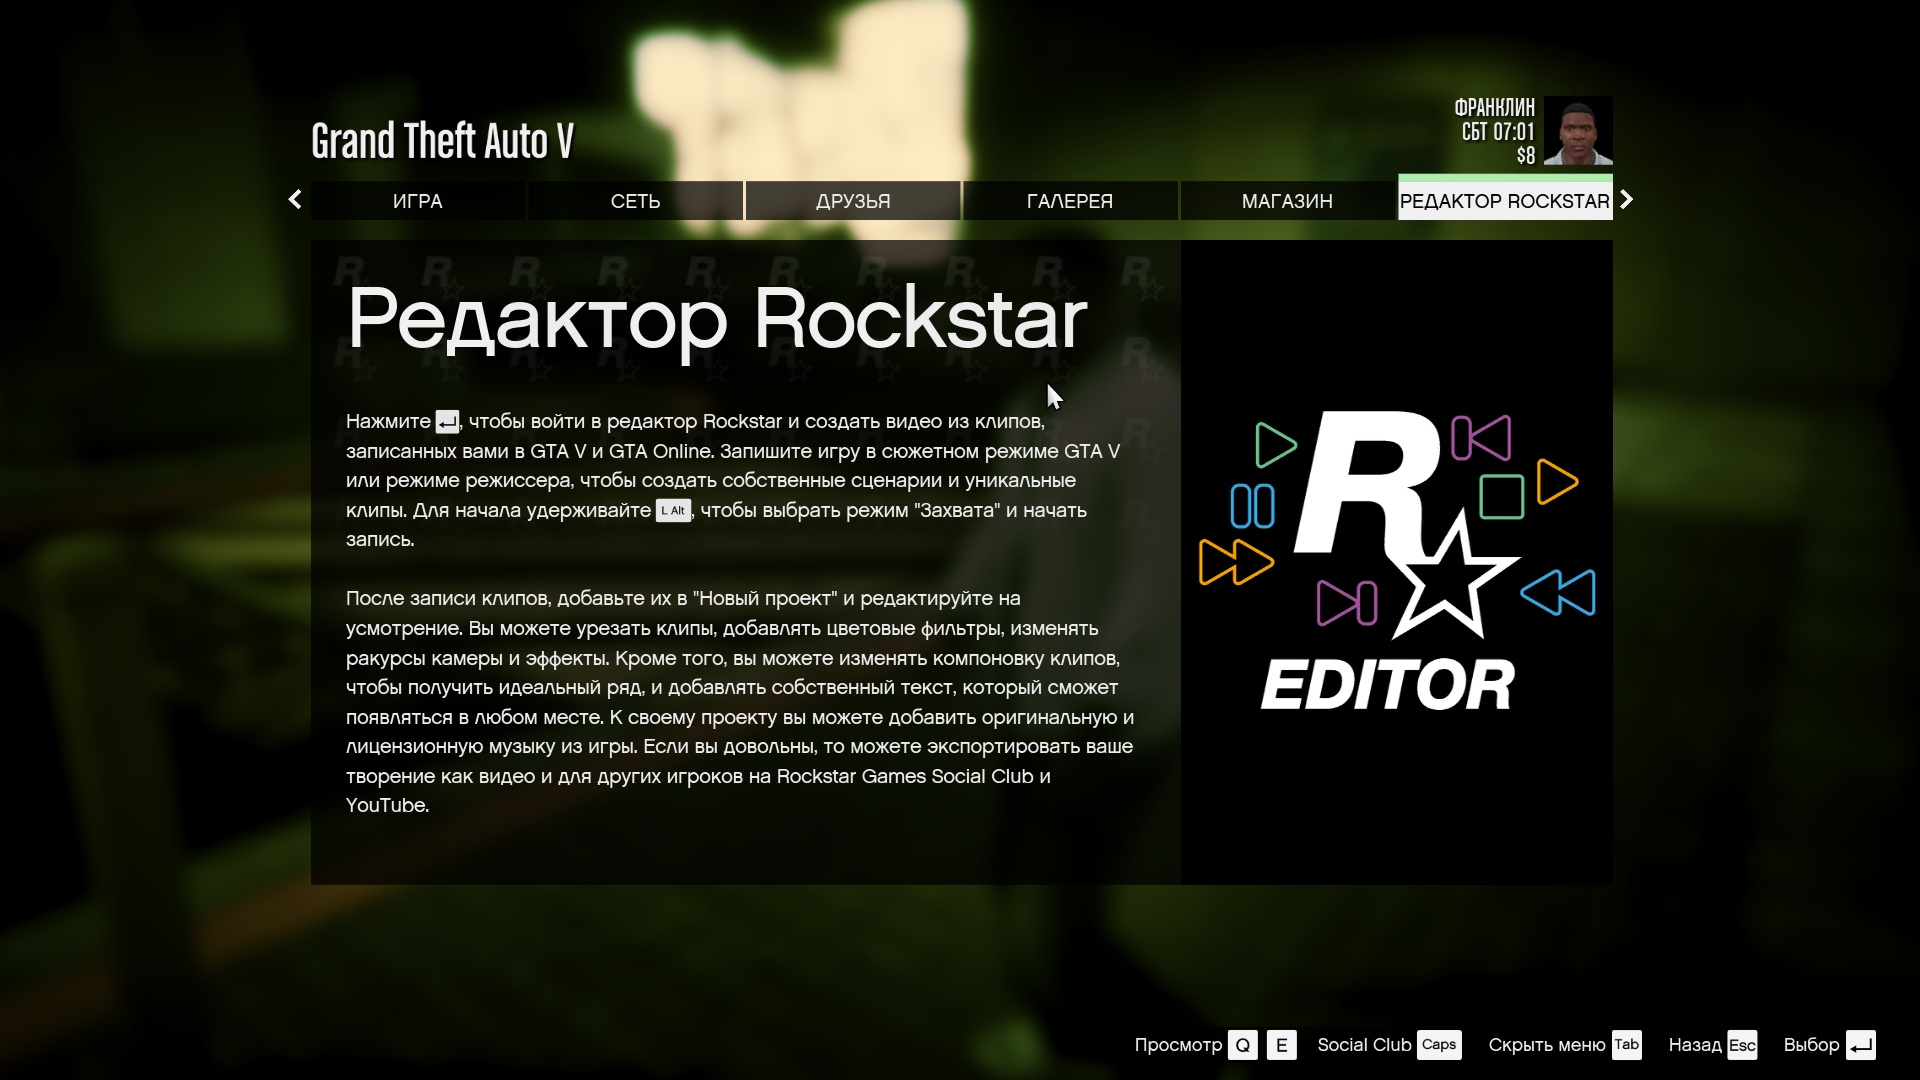The image size is (1920, 1080).
Task: Click the Q key icon for Просмотр
Action: [x=1243, y=1045]
